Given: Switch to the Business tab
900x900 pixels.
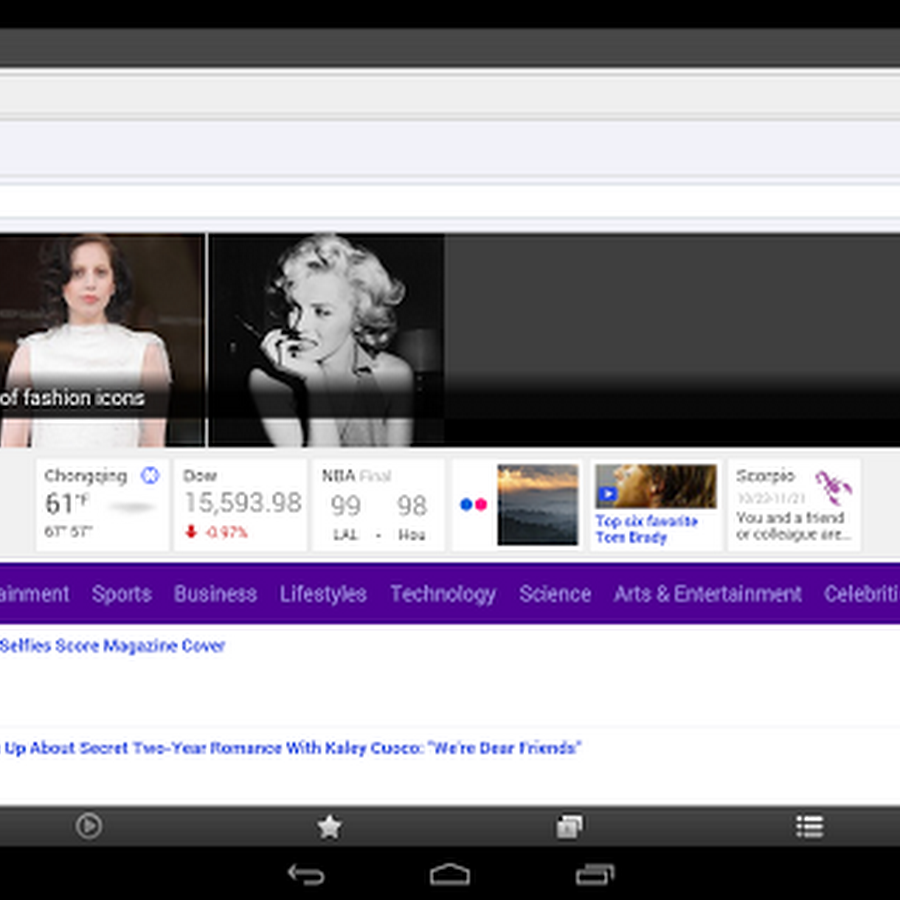Looking at the screenshot, I should [x=215, y=594].
